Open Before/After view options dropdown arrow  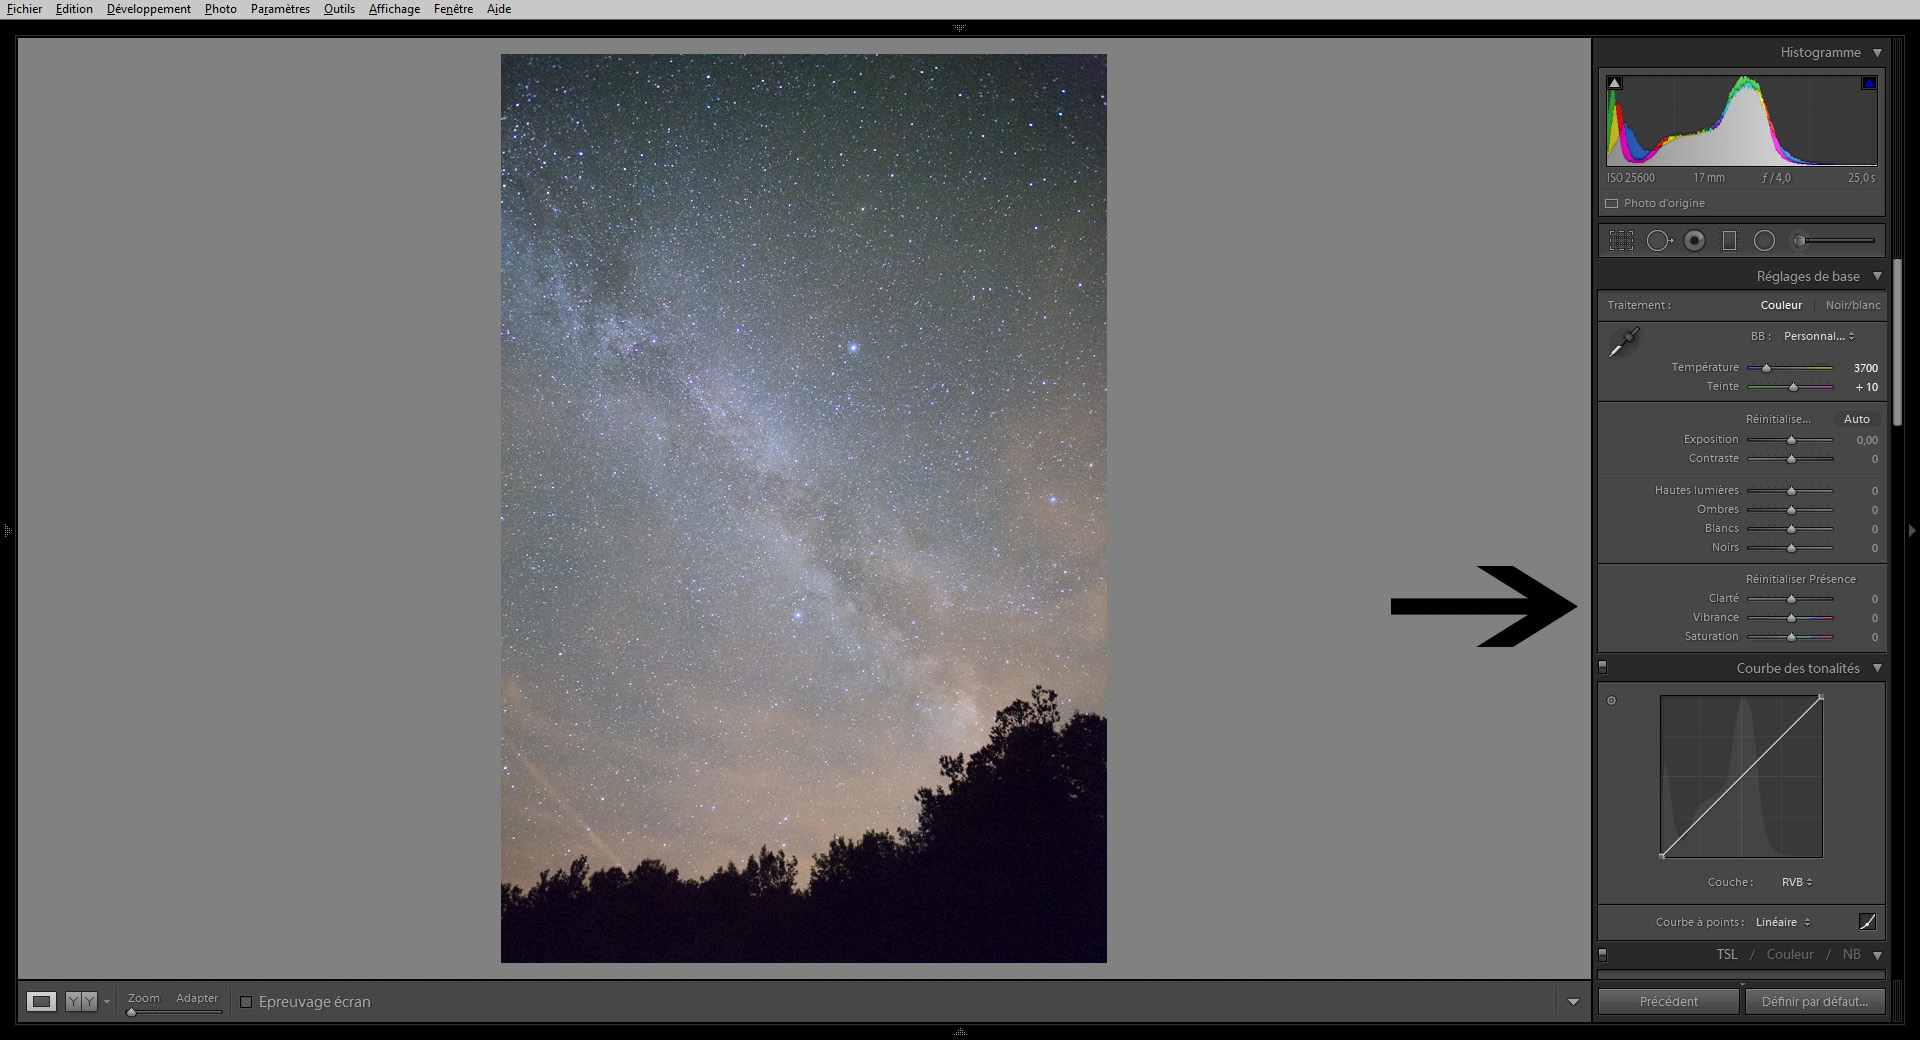coord(107,1002)
